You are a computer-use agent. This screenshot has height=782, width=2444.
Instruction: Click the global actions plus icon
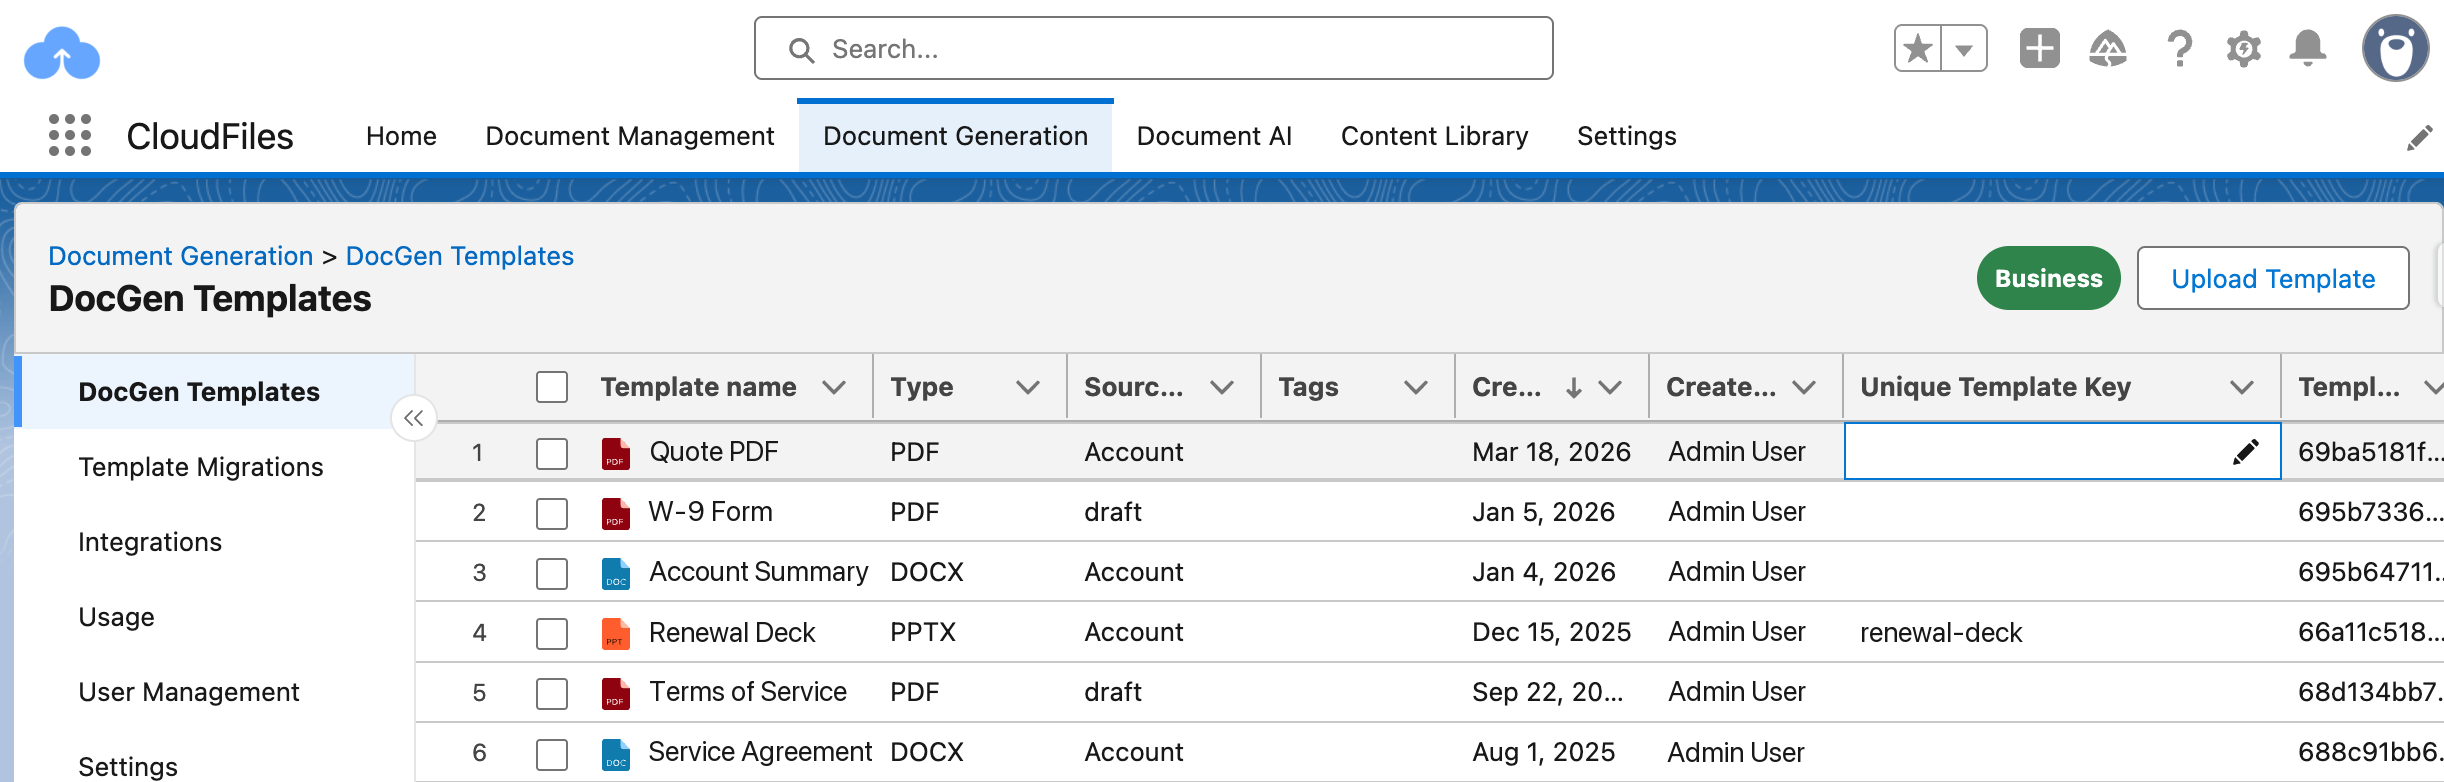2040,48
